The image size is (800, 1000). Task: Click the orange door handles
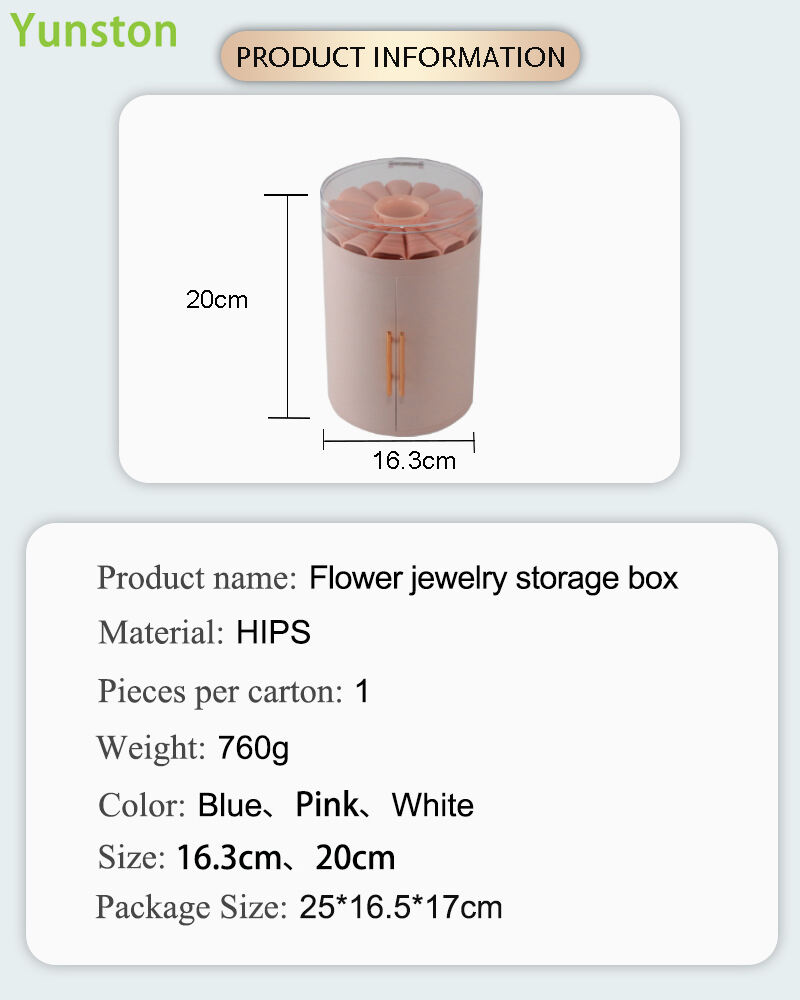point(396,364)
